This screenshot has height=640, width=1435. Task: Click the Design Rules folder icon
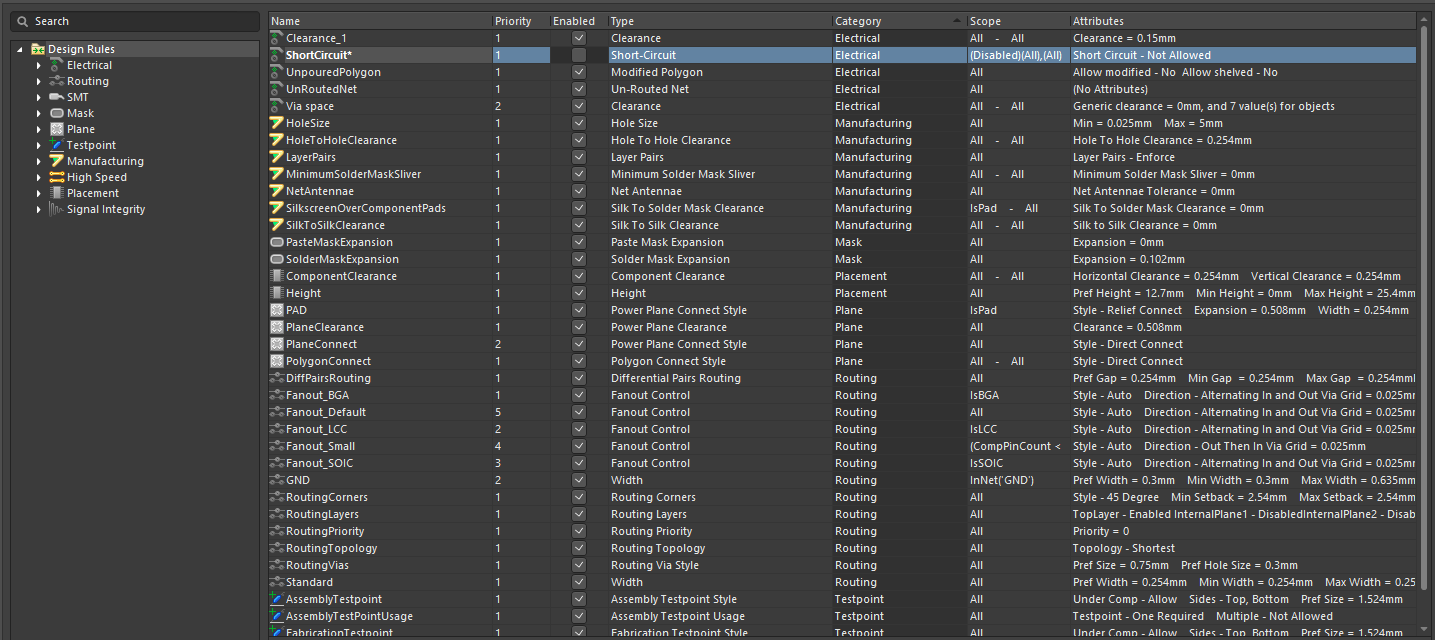click(x=38, y=49)
